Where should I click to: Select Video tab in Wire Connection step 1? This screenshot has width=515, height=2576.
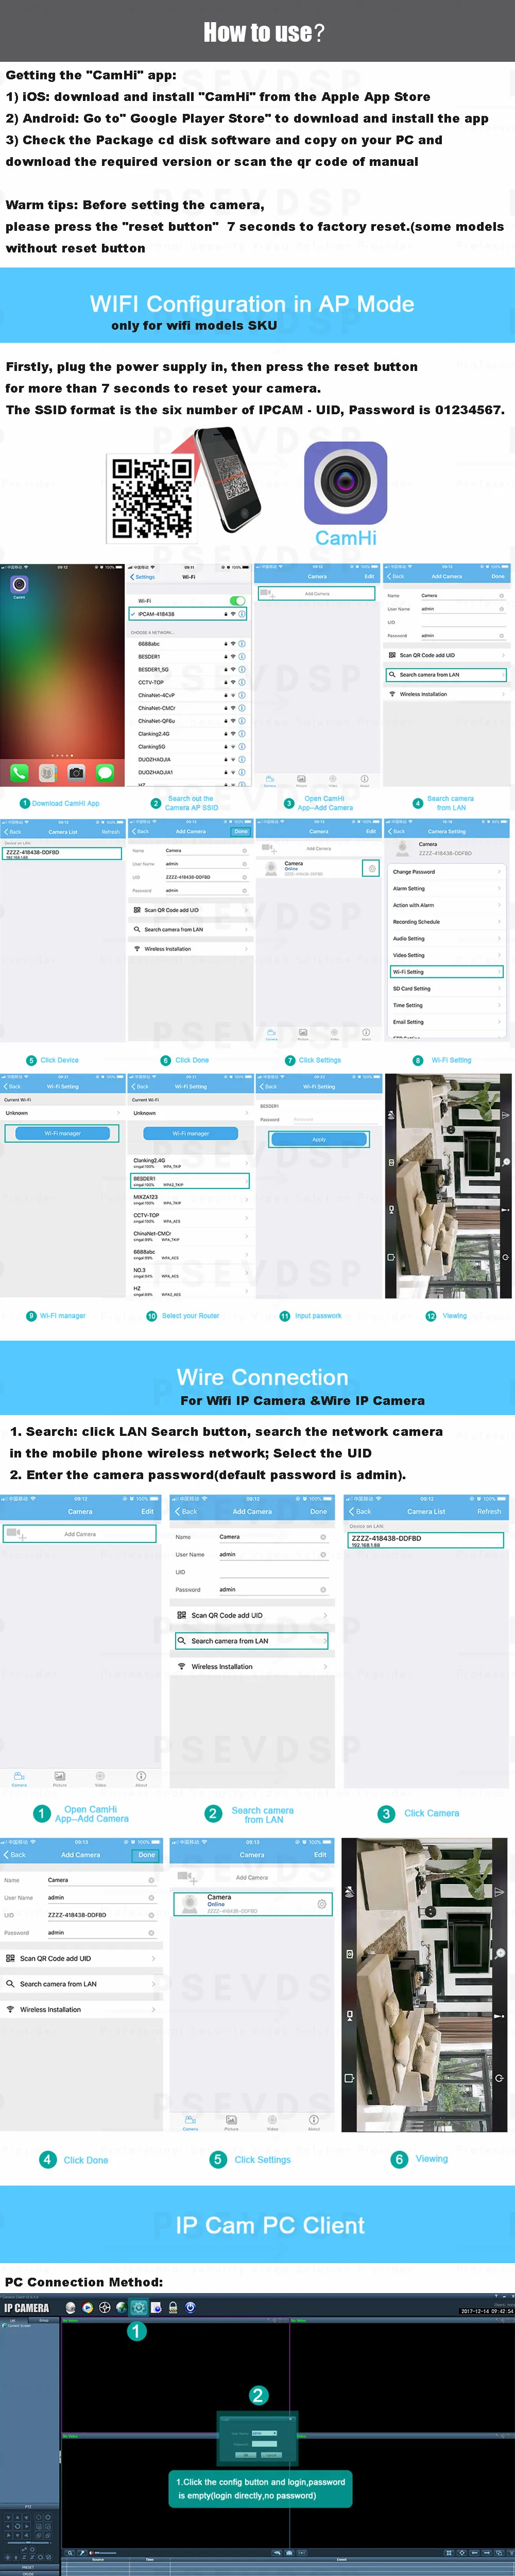click(100, 1778)
